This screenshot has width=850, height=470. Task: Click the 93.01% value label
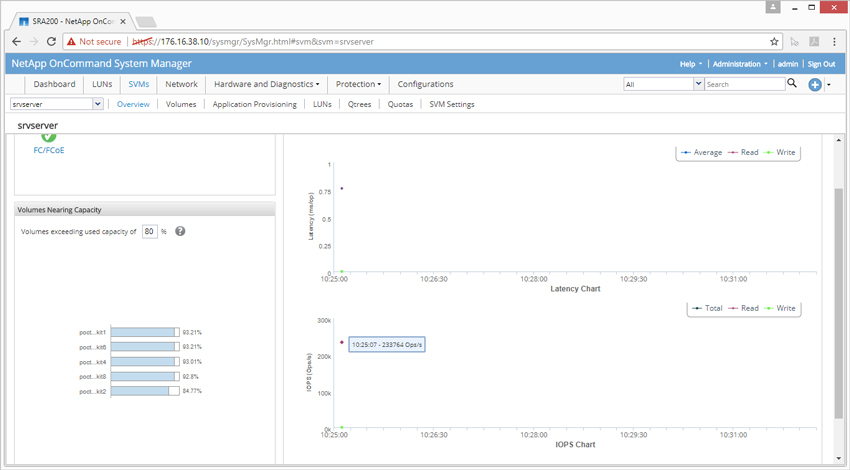(192, 362)
